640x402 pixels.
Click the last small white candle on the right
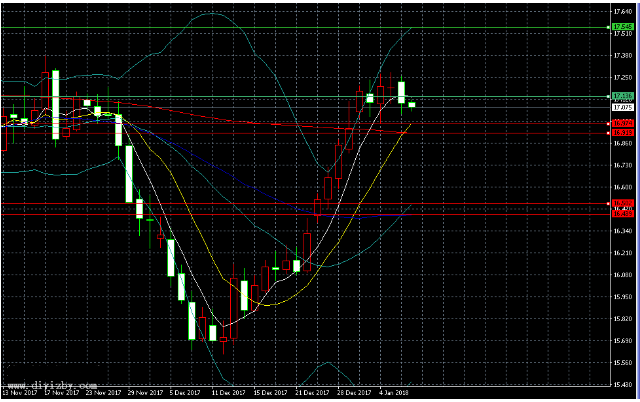[x=411, y=104]
